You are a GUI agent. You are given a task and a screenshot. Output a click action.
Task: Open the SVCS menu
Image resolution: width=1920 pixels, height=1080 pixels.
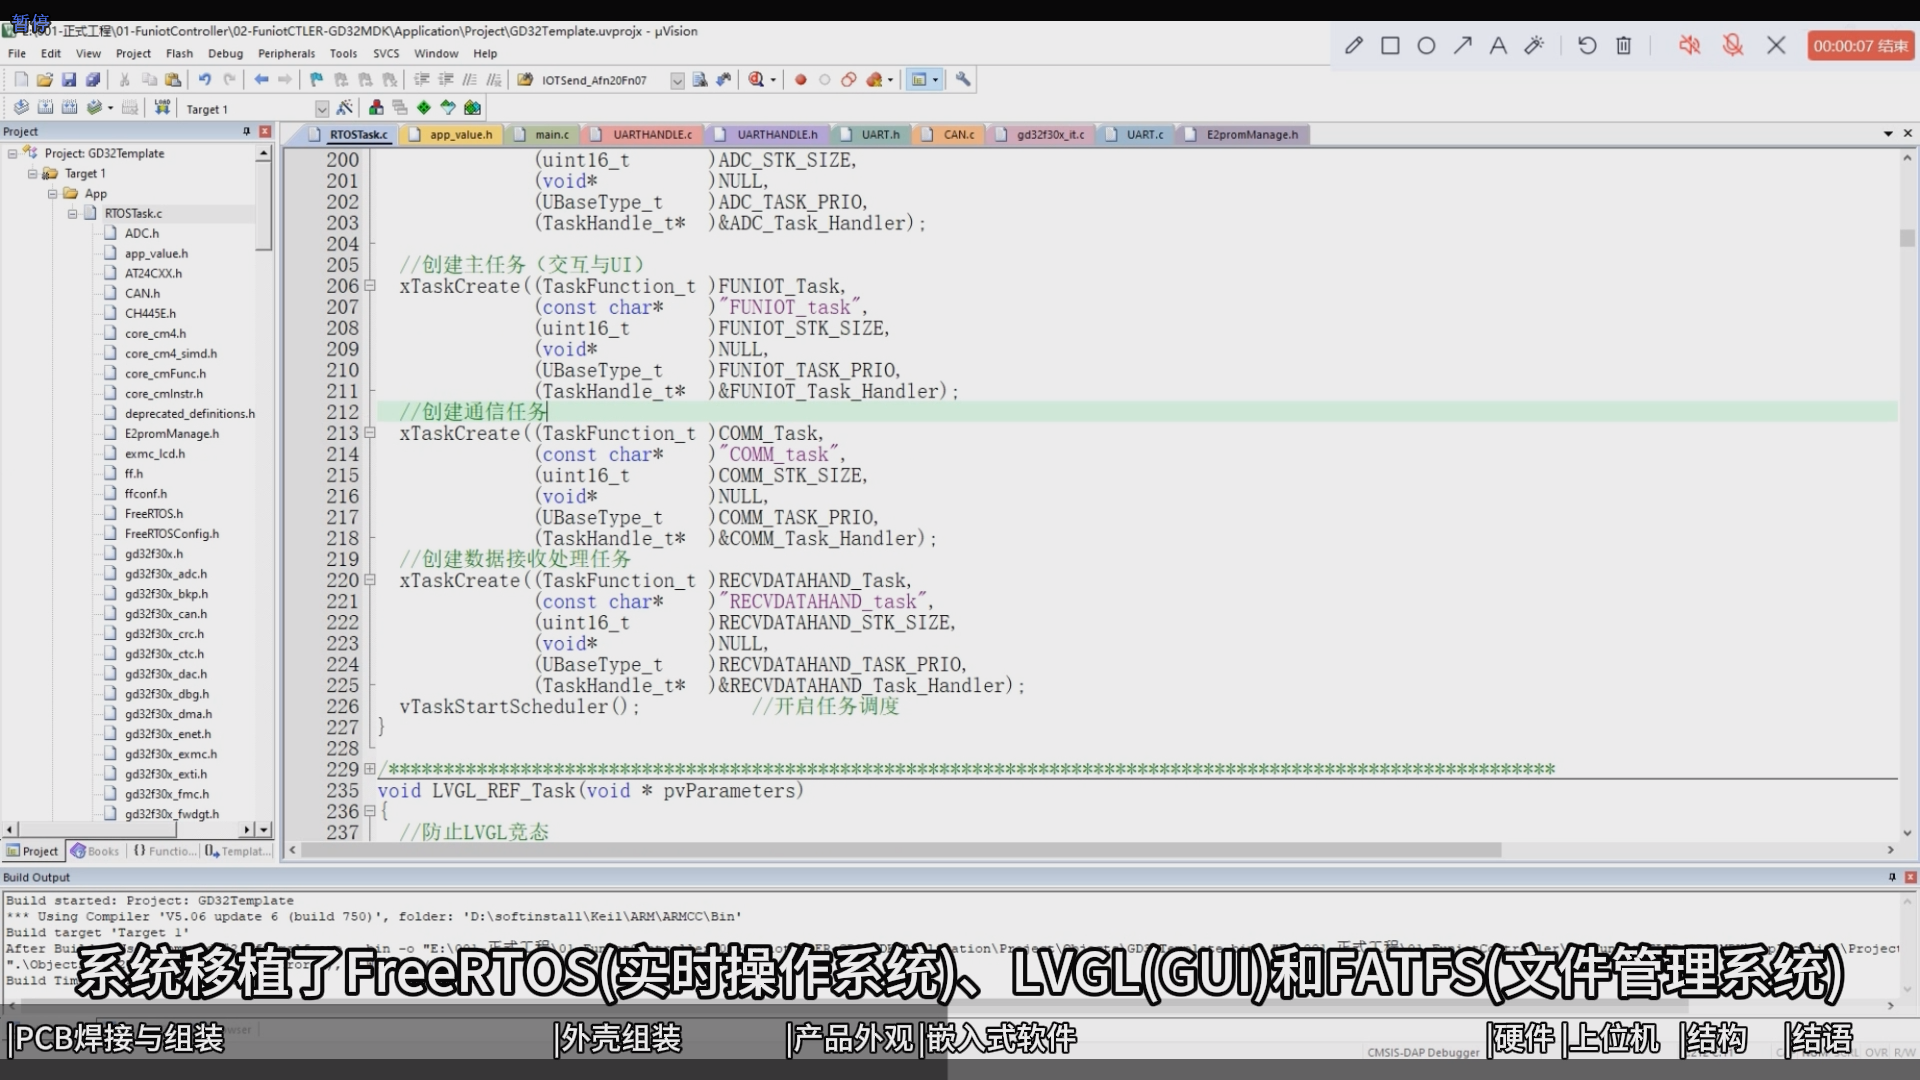coord(386,54)
